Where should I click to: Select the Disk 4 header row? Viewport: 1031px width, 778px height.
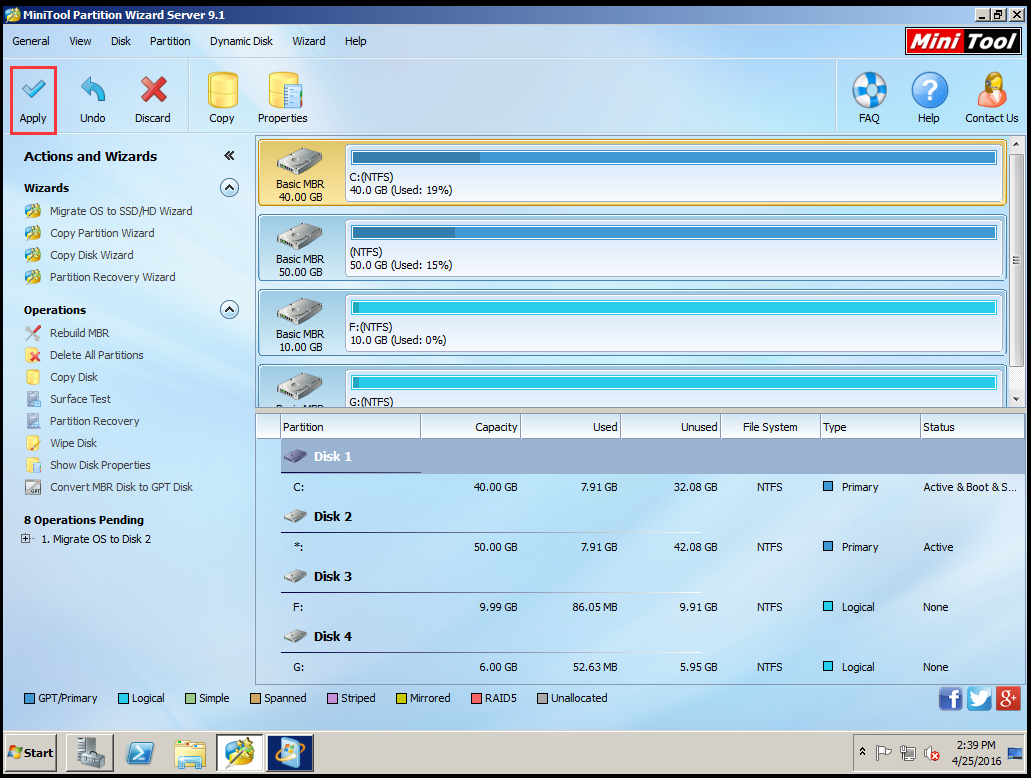point(652,636)
